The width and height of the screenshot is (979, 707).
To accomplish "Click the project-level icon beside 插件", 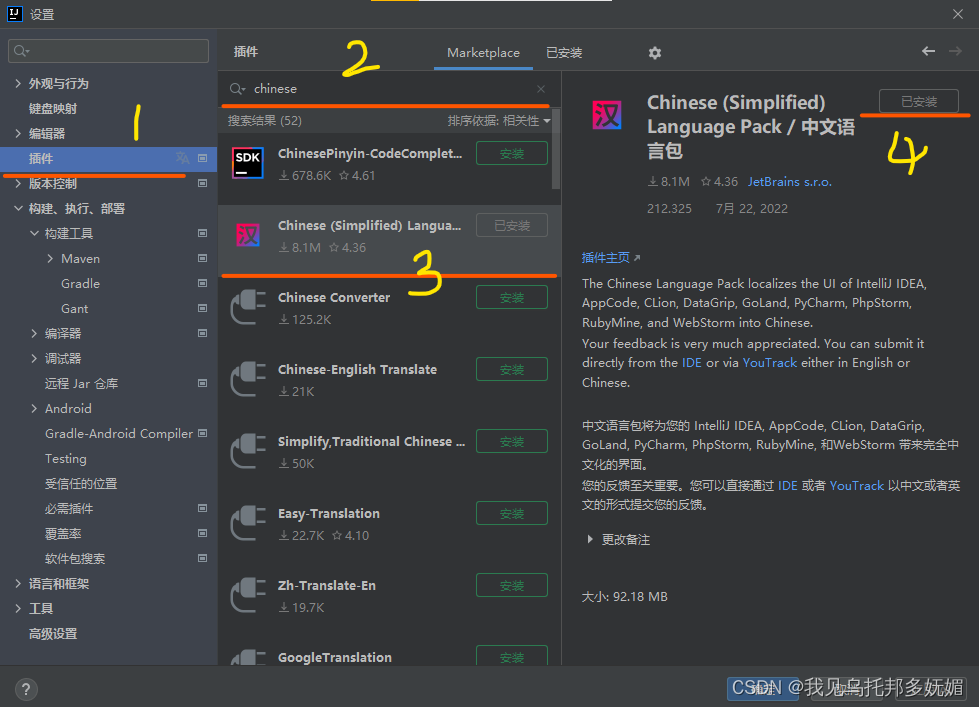I will 202,158.
